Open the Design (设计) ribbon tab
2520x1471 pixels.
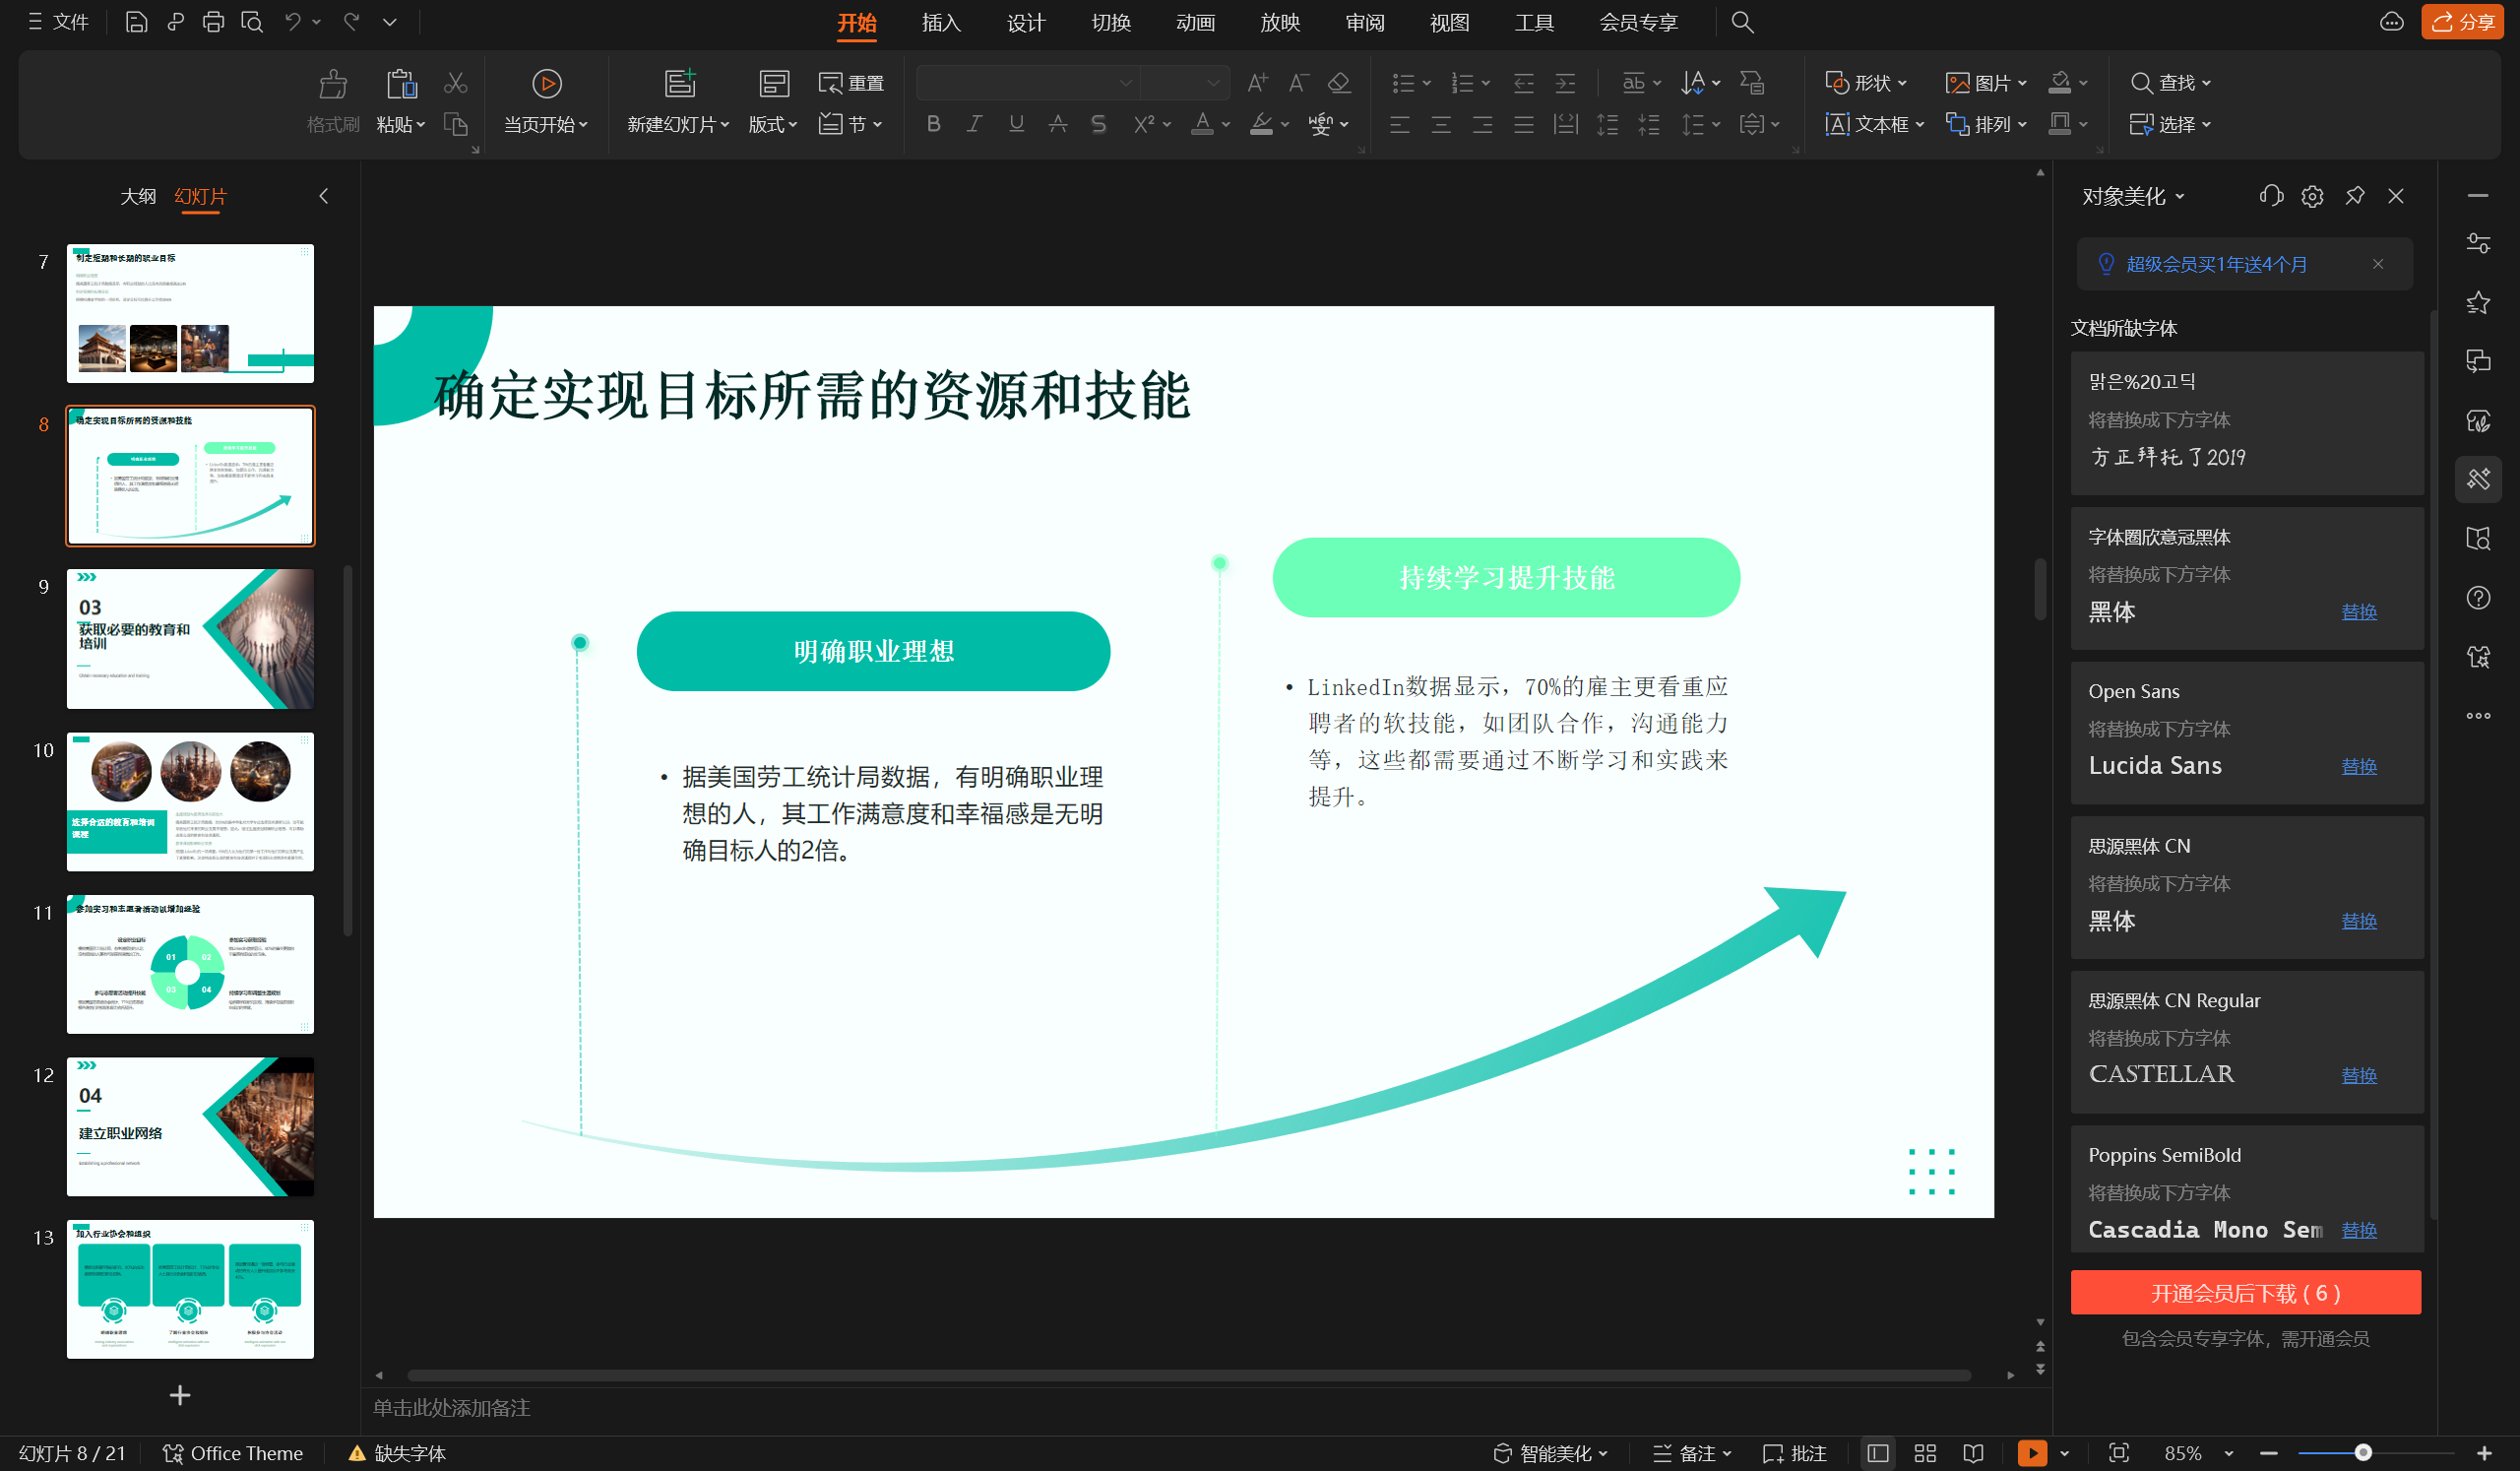pos(1026,22)
